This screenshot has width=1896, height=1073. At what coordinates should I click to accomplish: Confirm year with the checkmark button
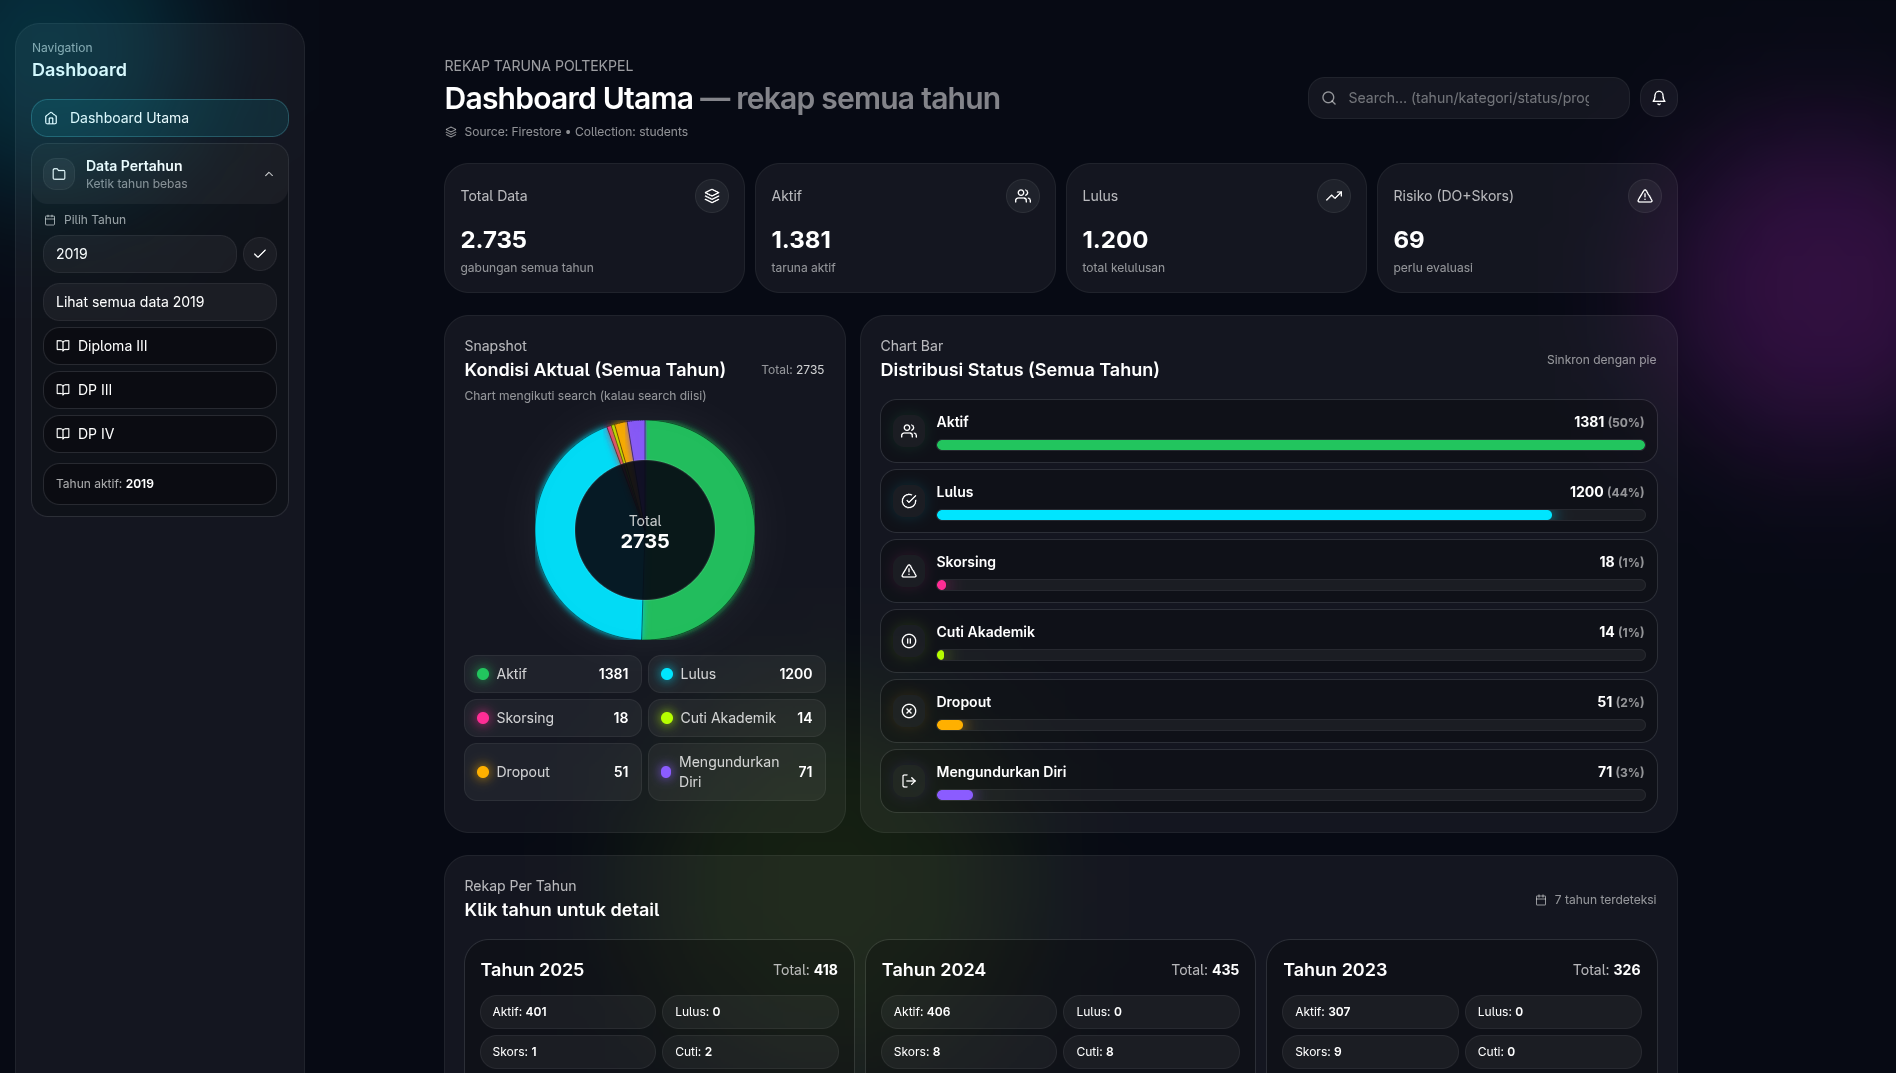point(259,254)
